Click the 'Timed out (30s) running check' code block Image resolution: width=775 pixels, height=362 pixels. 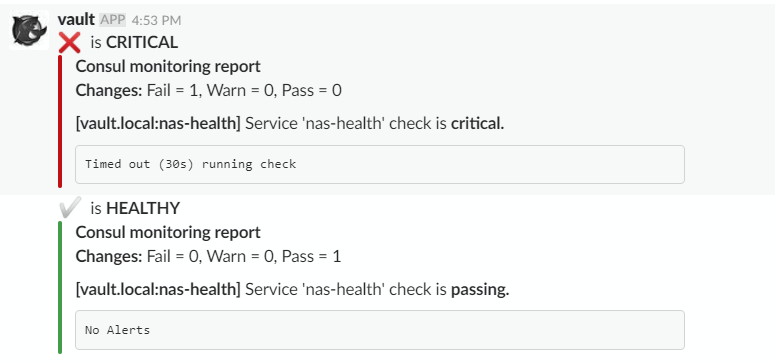[380, 164]
